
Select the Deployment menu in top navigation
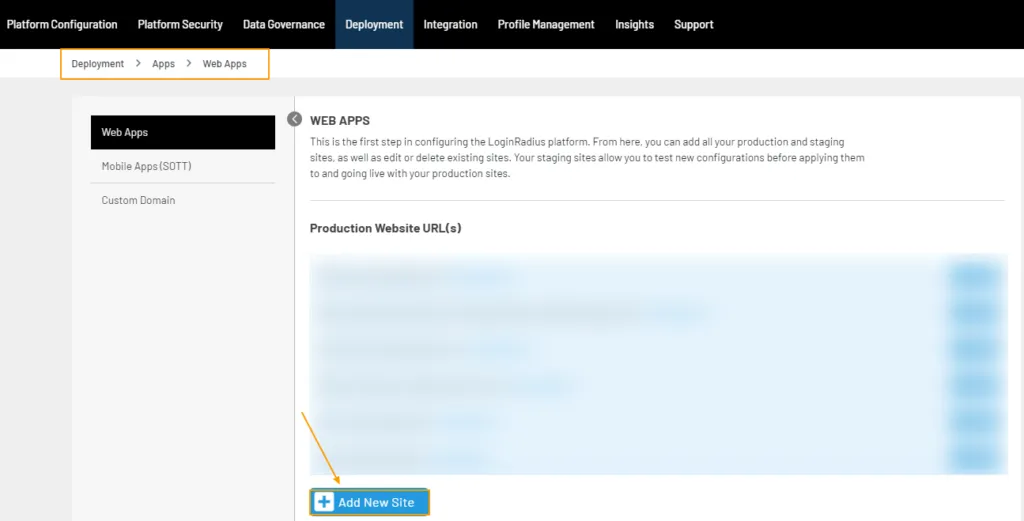coord(374,24)
